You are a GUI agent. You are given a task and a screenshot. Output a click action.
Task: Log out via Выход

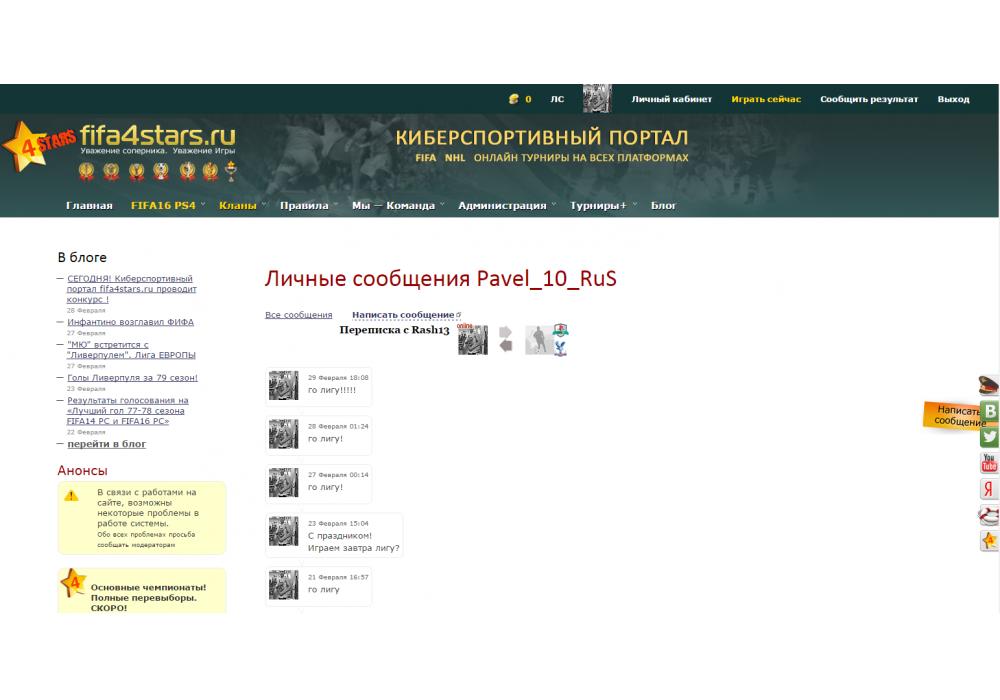(953, 99)
